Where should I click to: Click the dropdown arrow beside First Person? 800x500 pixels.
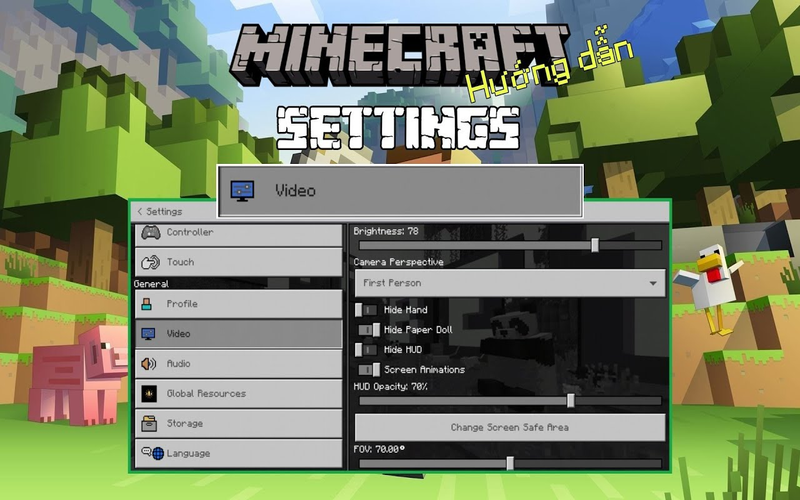click(653, 283)
